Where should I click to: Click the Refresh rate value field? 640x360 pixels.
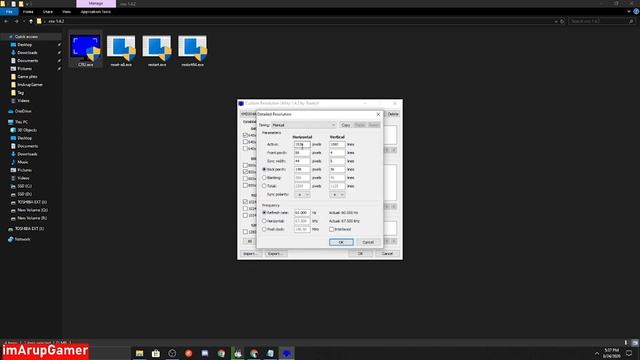pyautogui.click(x=302, y=213)
